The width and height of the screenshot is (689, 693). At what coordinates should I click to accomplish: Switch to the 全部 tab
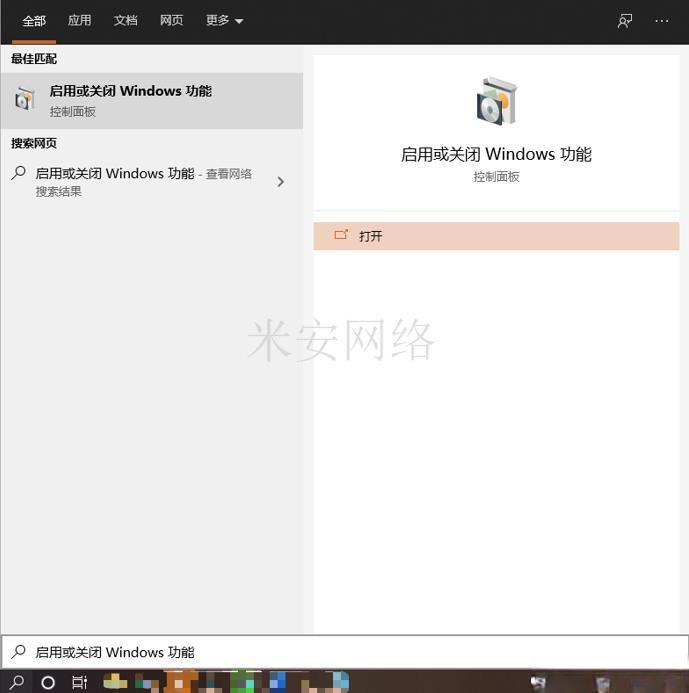coord(34,21)
